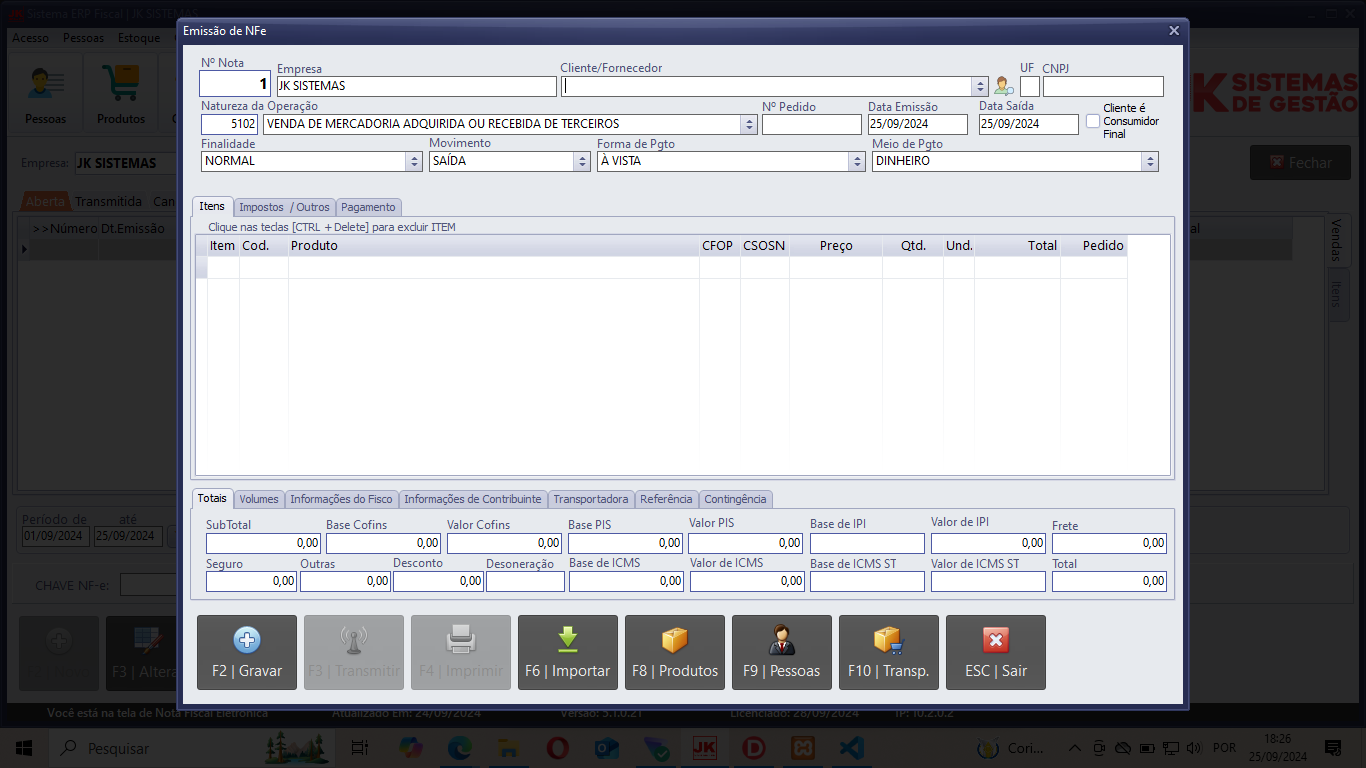
Task: Click the Data Emissão date field
Action: click(x=918, y=124)
